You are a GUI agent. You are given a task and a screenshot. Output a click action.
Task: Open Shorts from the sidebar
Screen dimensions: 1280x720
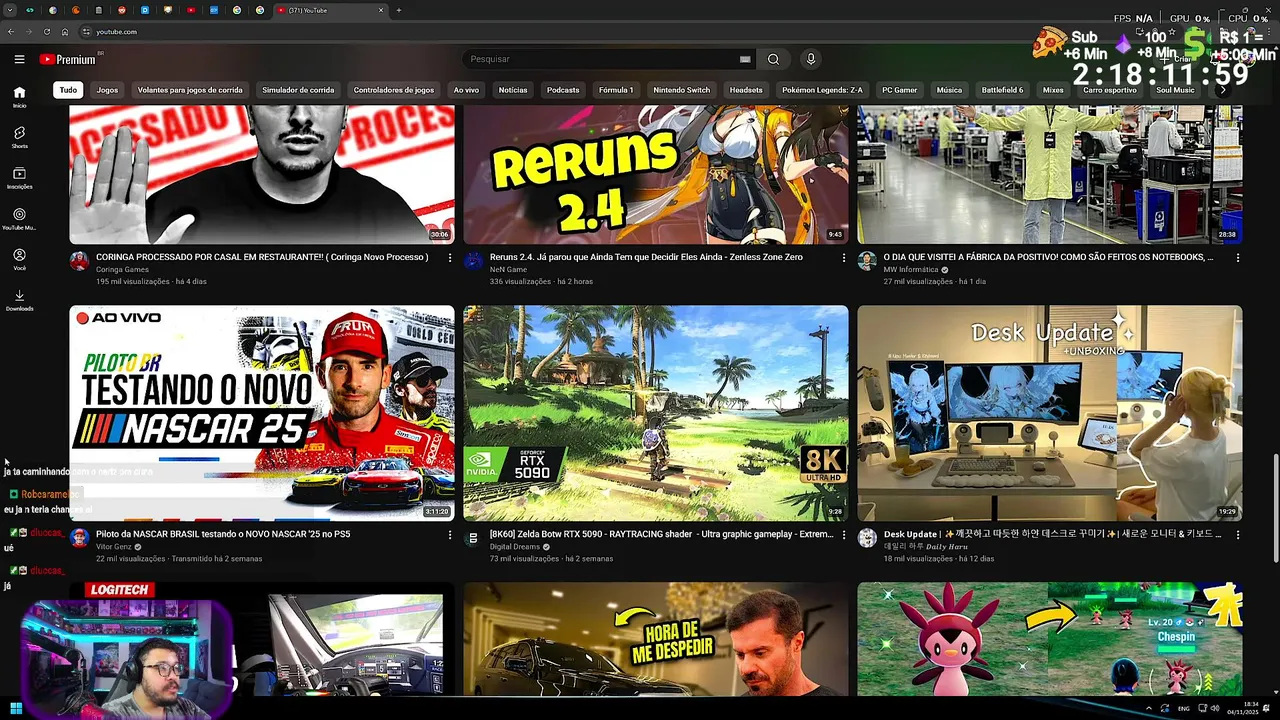tap(19, 137)
